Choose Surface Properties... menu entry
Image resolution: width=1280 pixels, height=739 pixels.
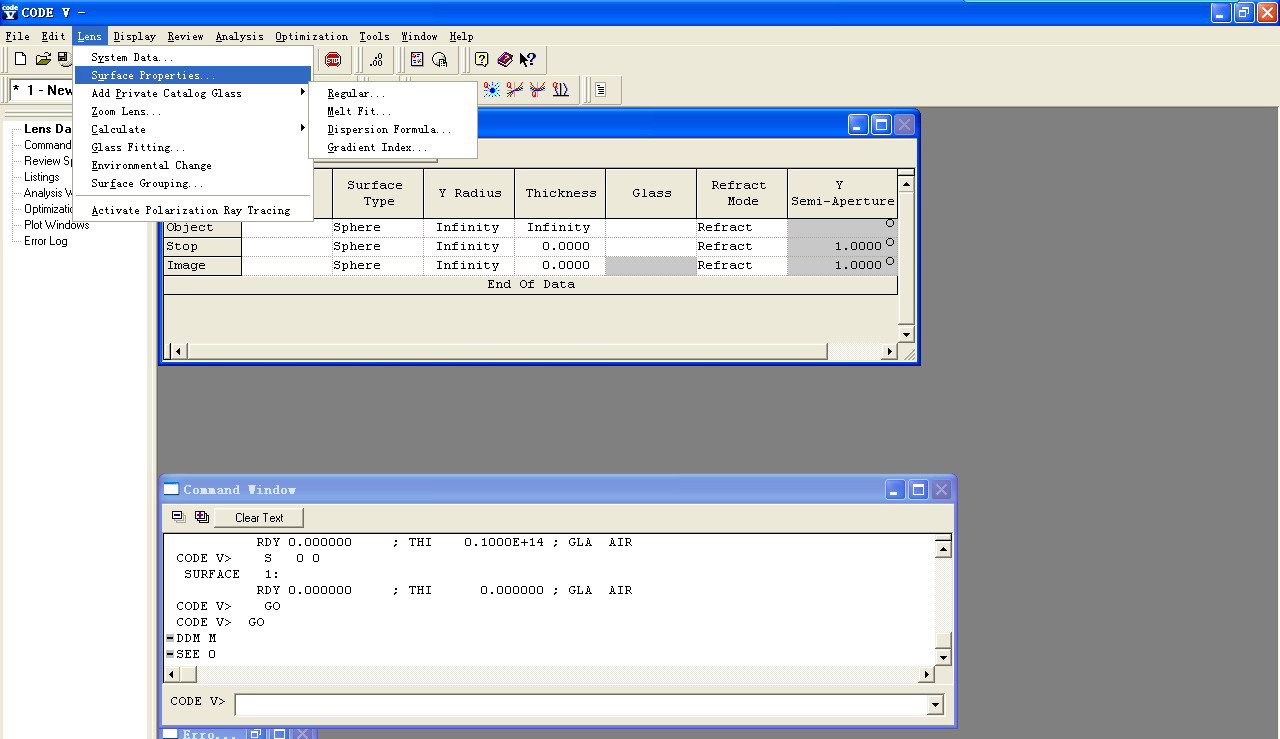click(x=193, y=75)
